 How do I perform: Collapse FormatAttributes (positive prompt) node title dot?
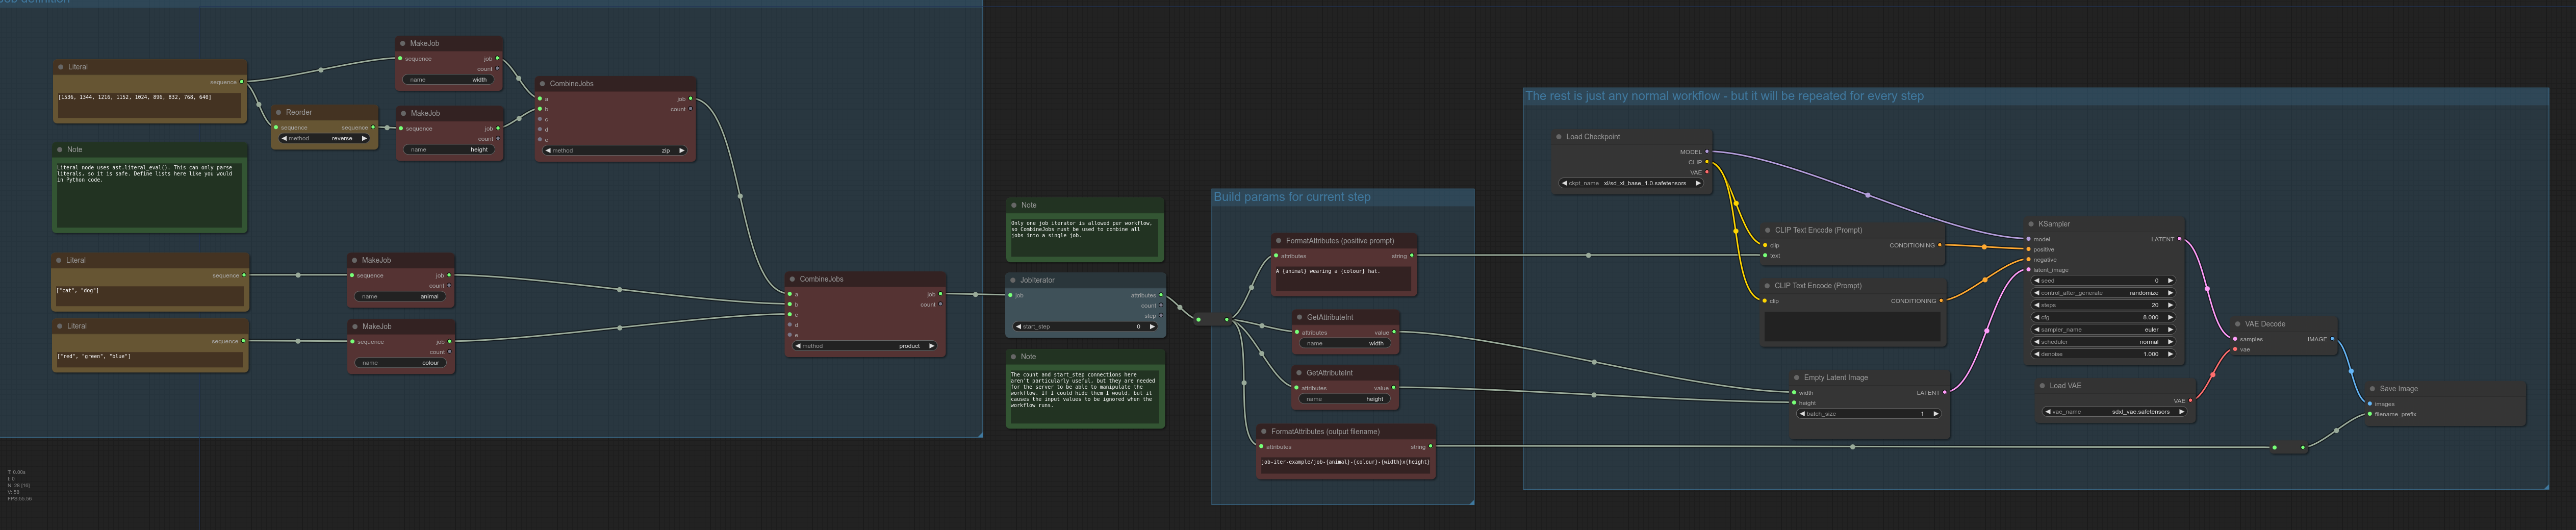[1279, 241]
